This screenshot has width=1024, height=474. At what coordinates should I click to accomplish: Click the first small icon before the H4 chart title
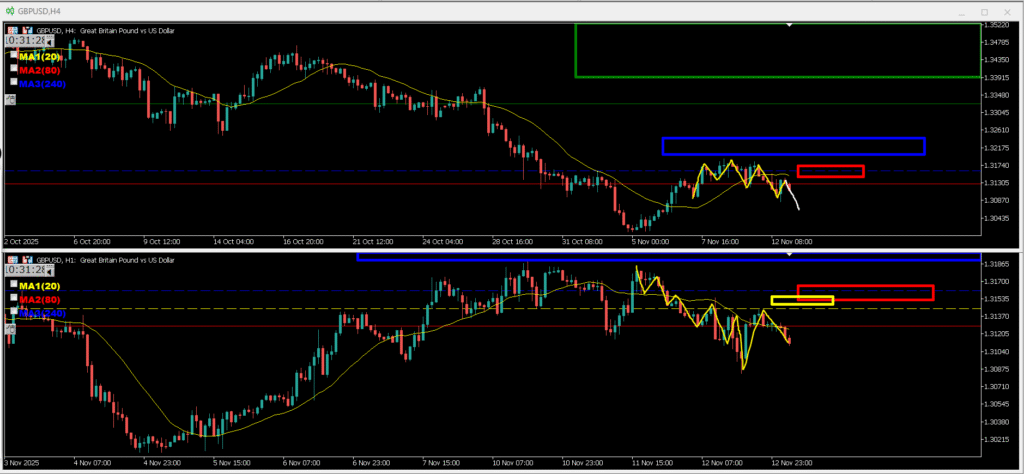pyautogui.click(x=11, y=30)
